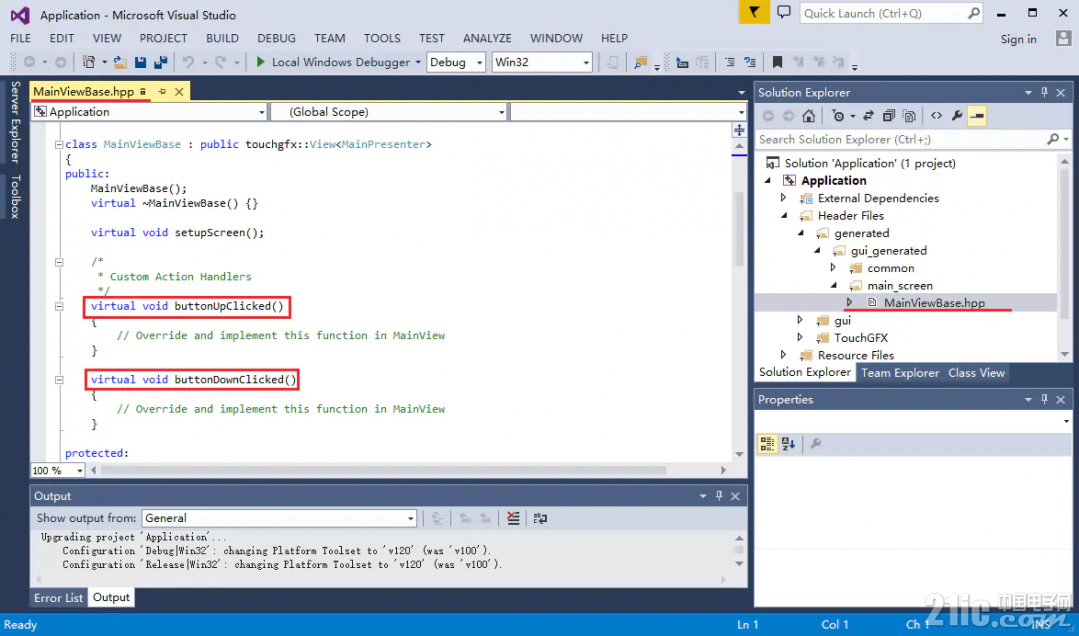
Task: Switch to the Error List tab
Action: (58, 597)
